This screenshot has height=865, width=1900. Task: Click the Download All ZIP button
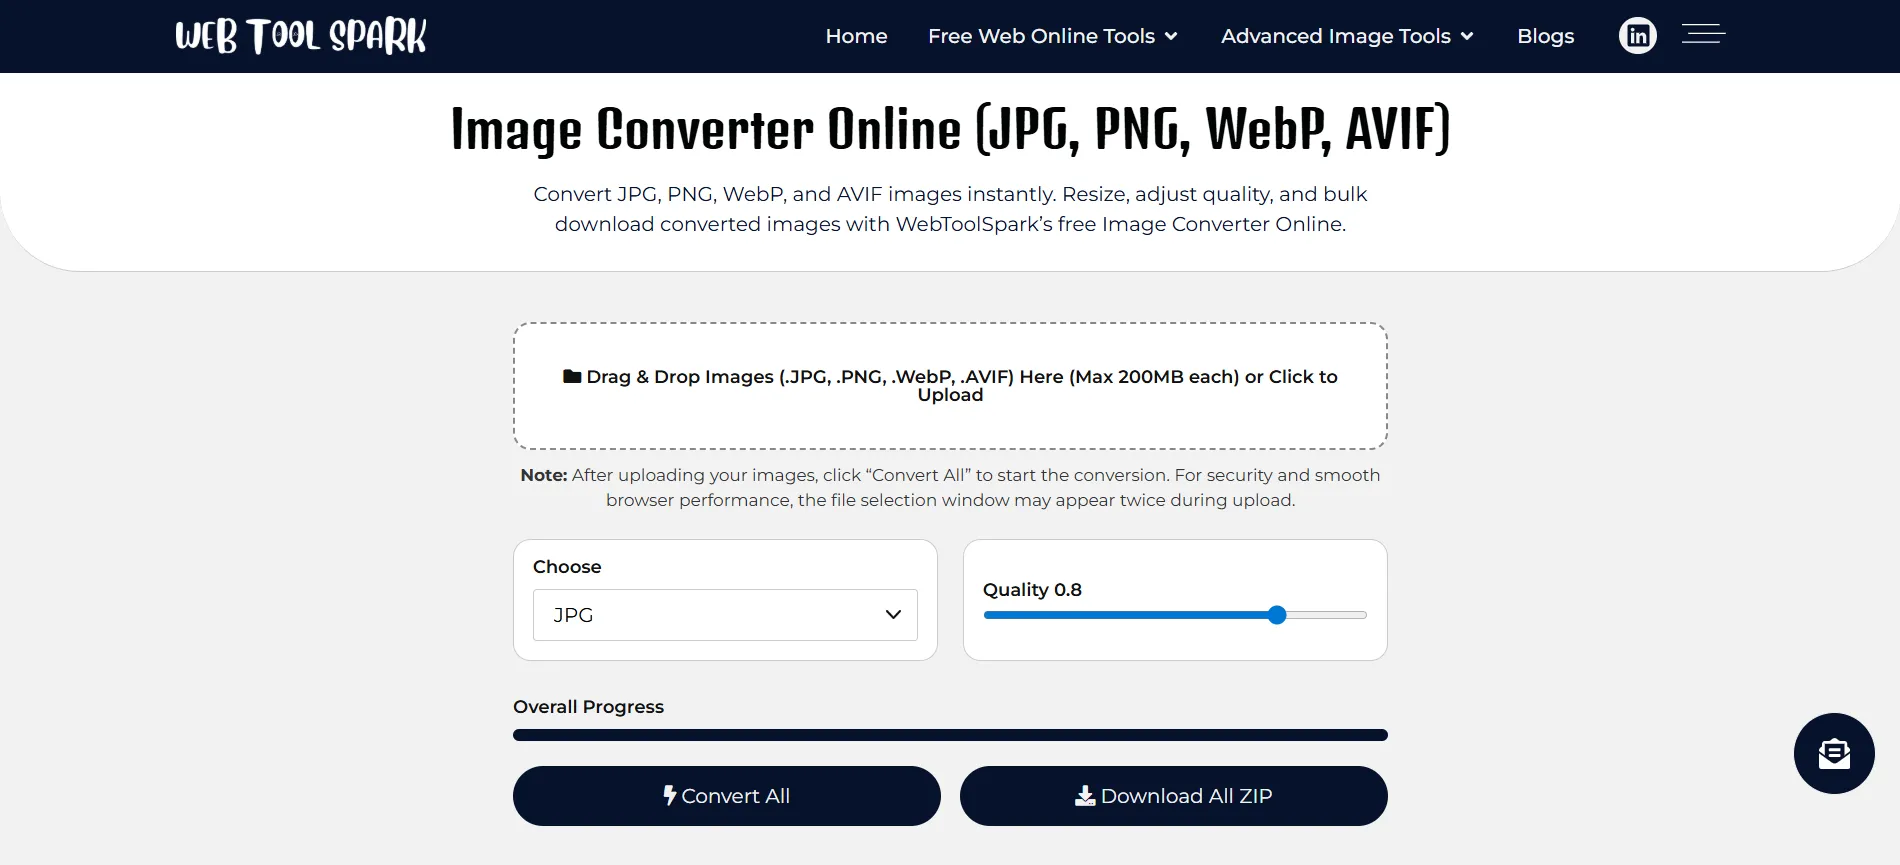[1174, 796]
